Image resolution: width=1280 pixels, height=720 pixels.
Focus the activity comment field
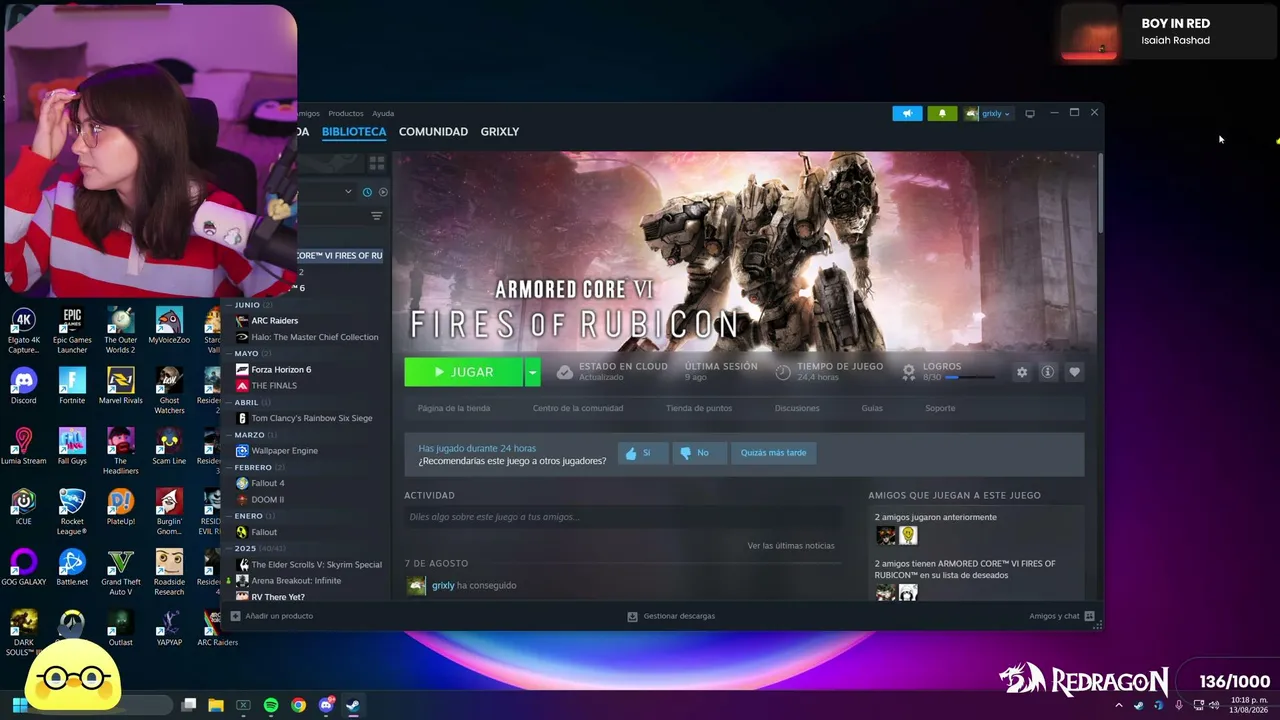[x=622, y=517]
